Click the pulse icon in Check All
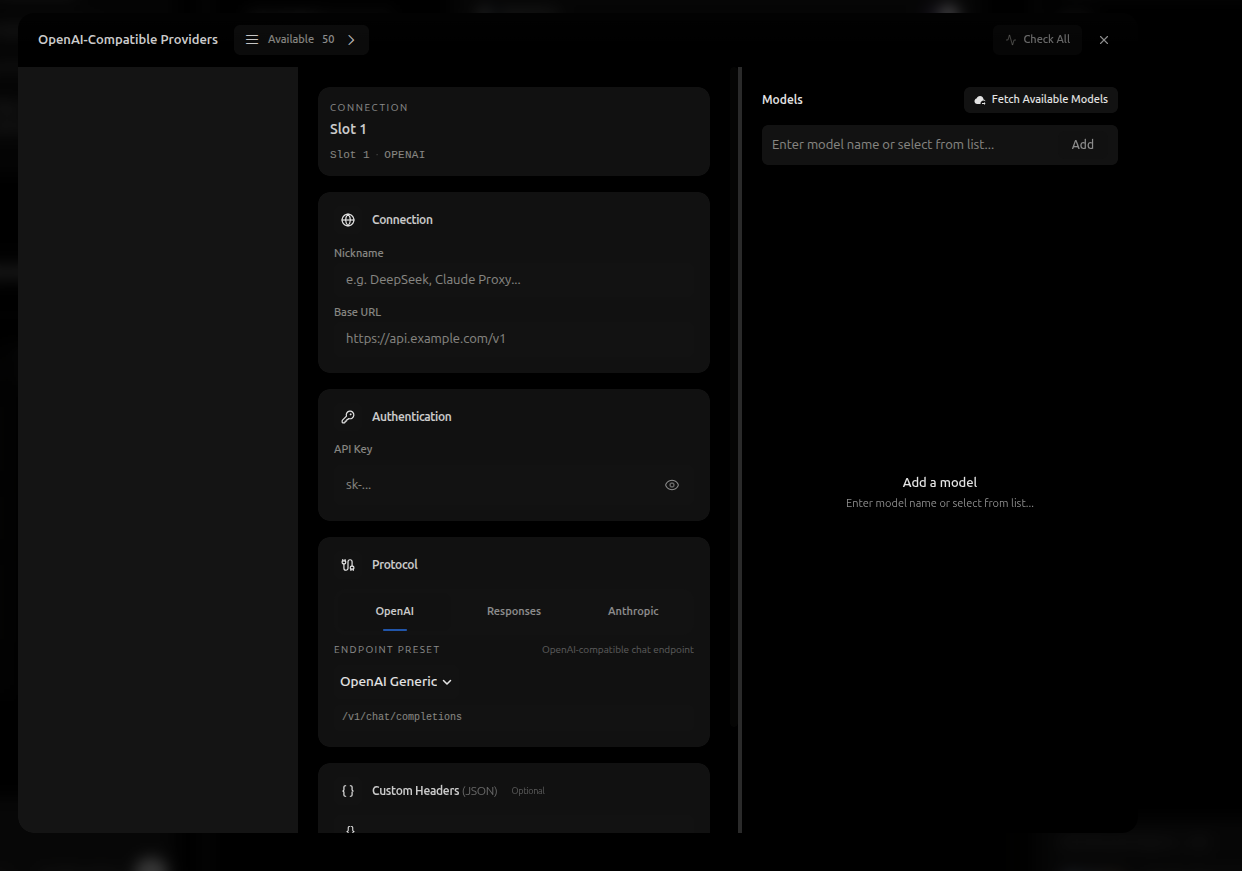Image resolution: width=1242 pixels, height=871 pixels. coord(1011,40)
